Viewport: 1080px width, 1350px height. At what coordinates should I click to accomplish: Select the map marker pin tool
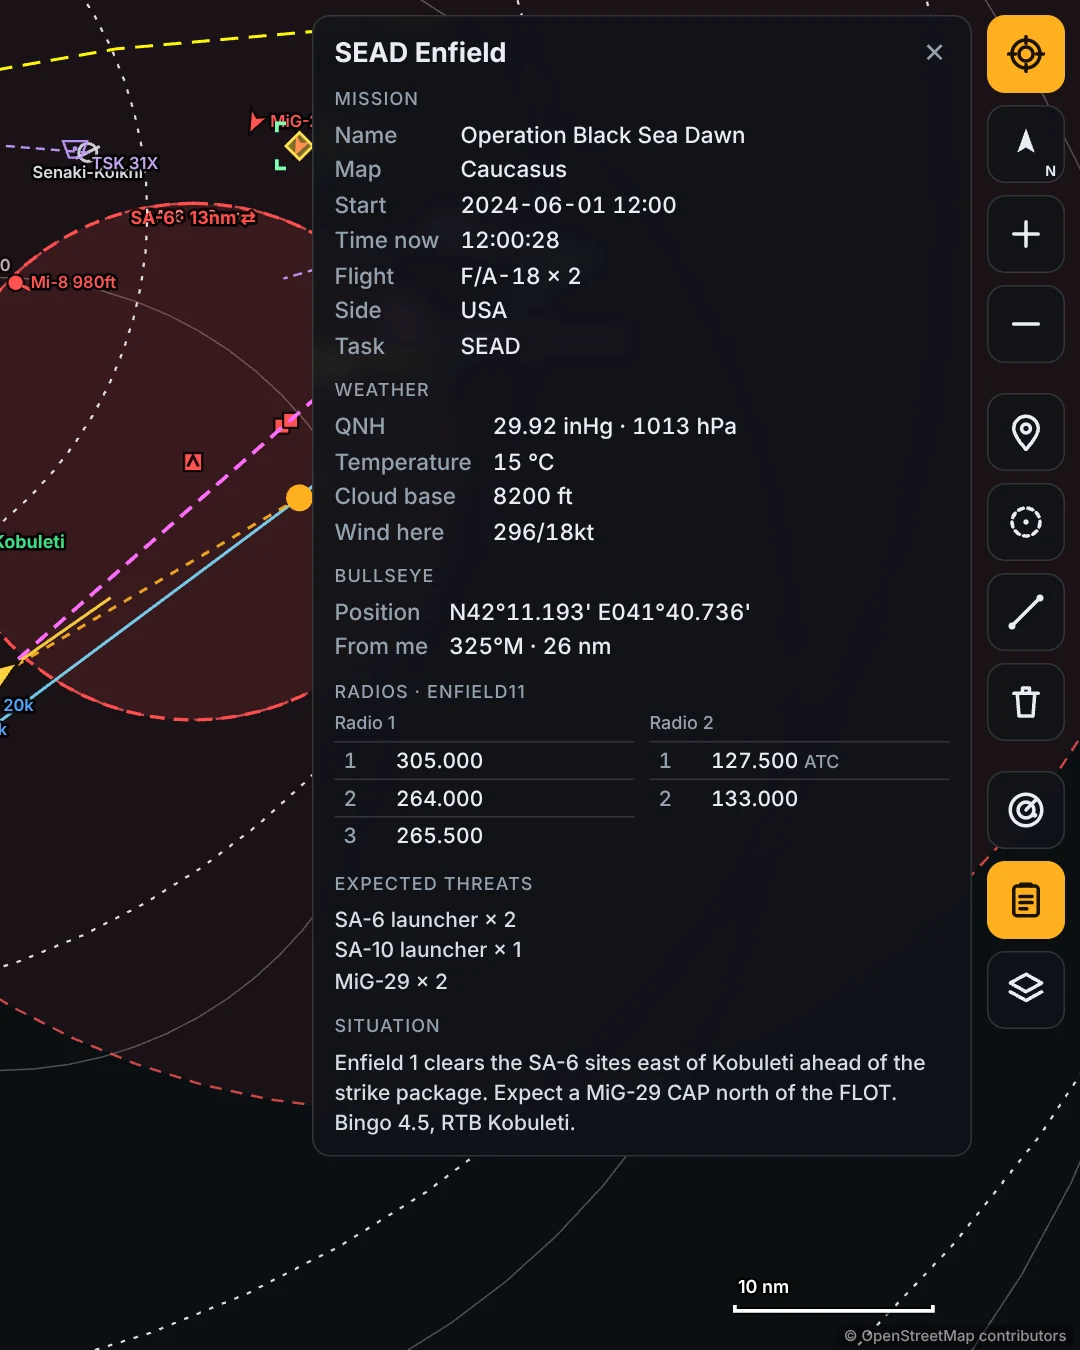coord(1026,432)
